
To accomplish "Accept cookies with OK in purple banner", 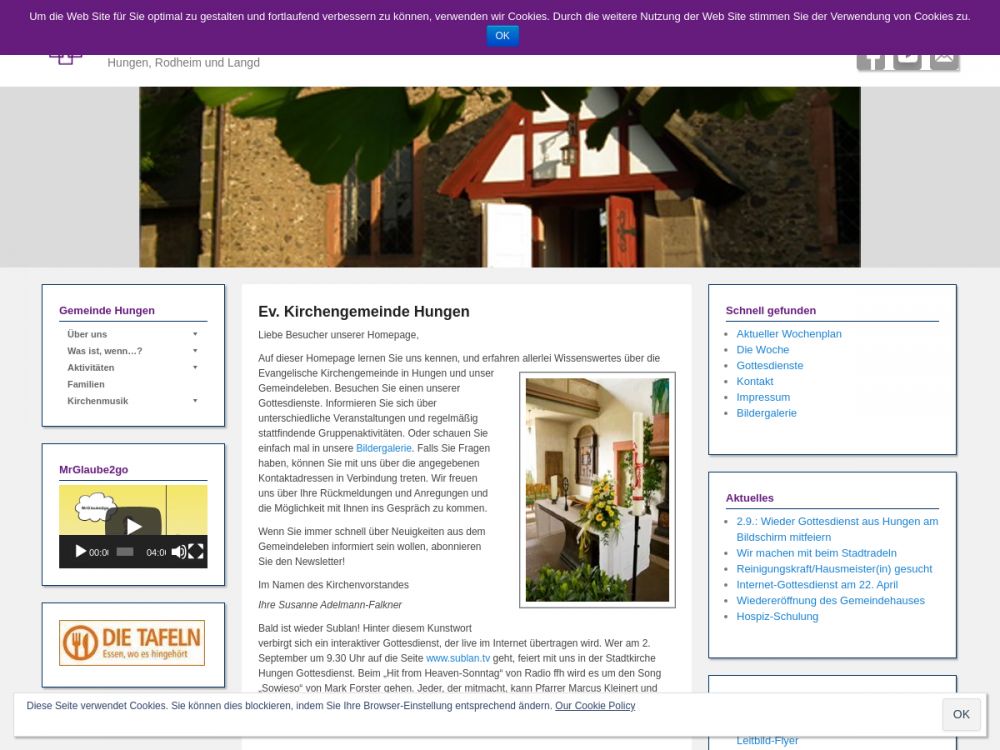I will (502, 36).
